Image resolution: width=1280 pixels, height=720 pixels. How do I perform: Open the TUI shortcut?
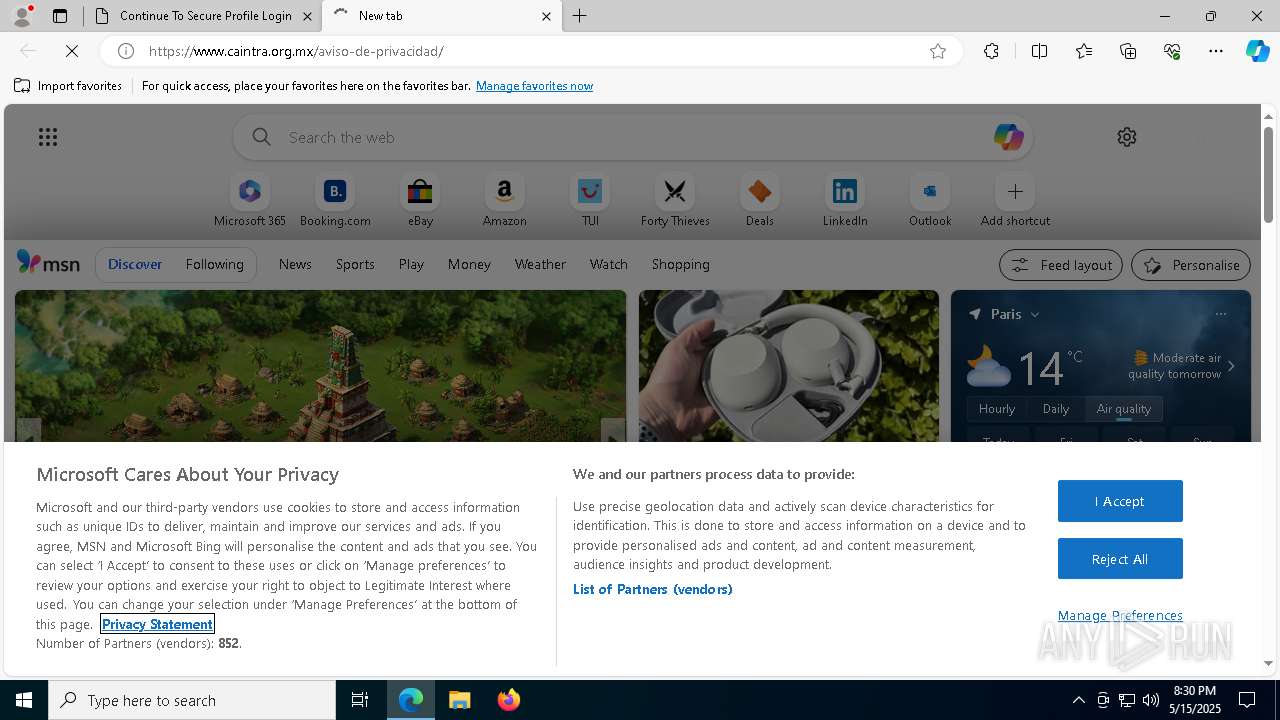point(590,201)
